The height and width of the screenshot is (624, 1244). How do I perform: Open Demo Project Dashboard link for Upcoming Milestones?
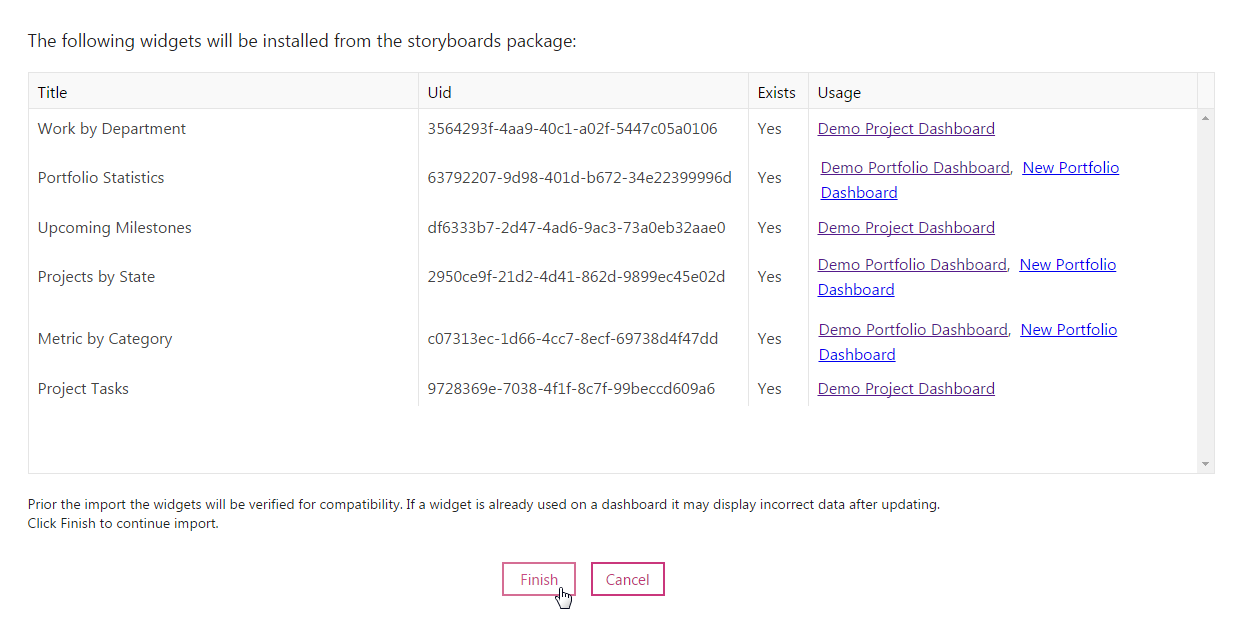906,227
